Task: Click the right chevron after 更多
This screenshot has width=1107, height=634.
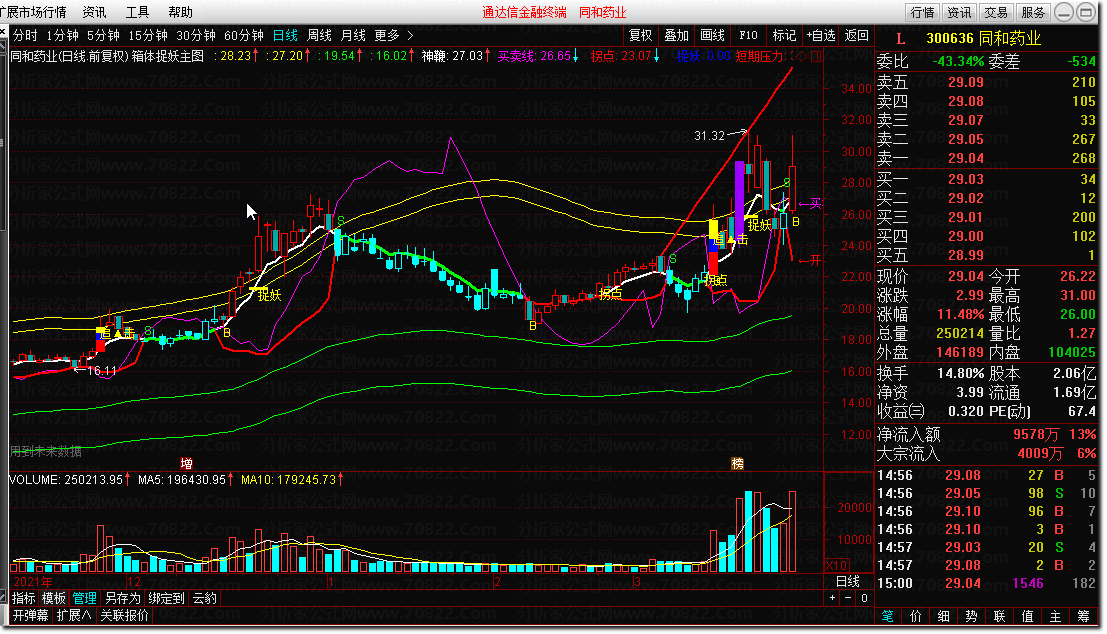Action: 410,35
